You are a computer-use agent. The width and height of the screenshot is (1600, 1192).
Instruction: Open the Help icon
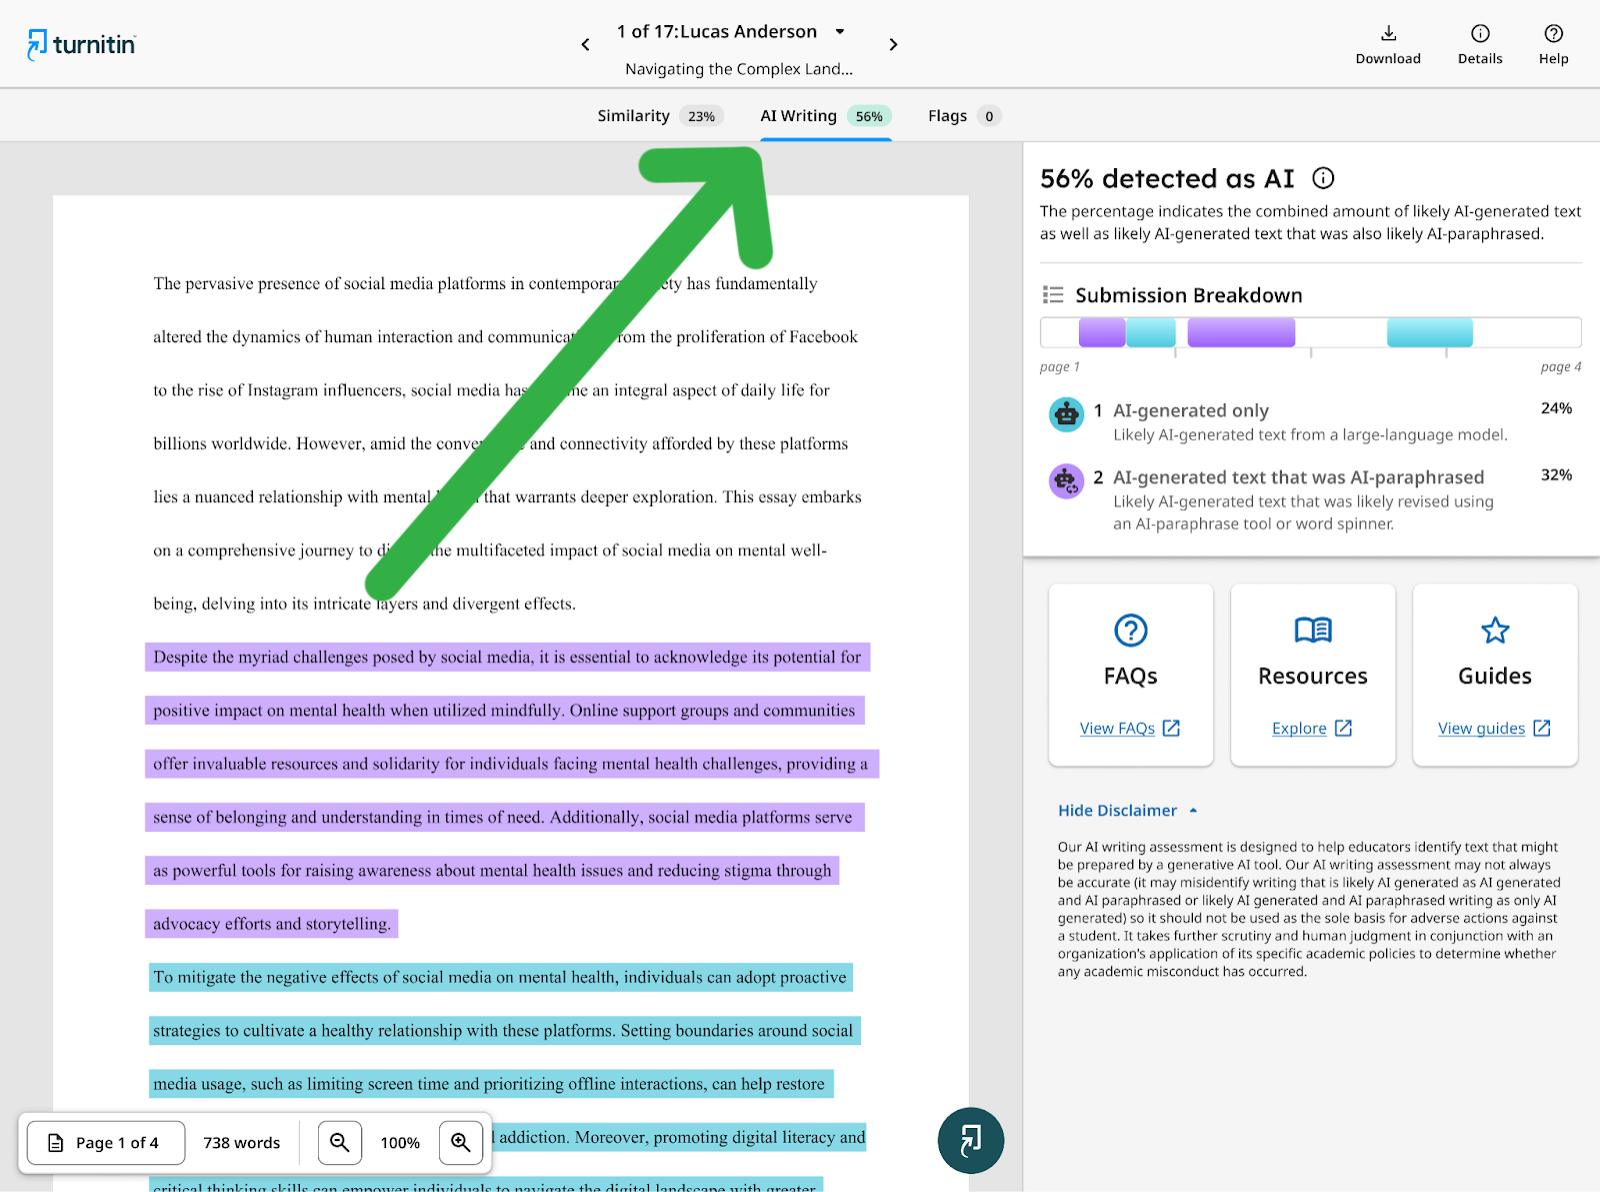click(1552, 34)
